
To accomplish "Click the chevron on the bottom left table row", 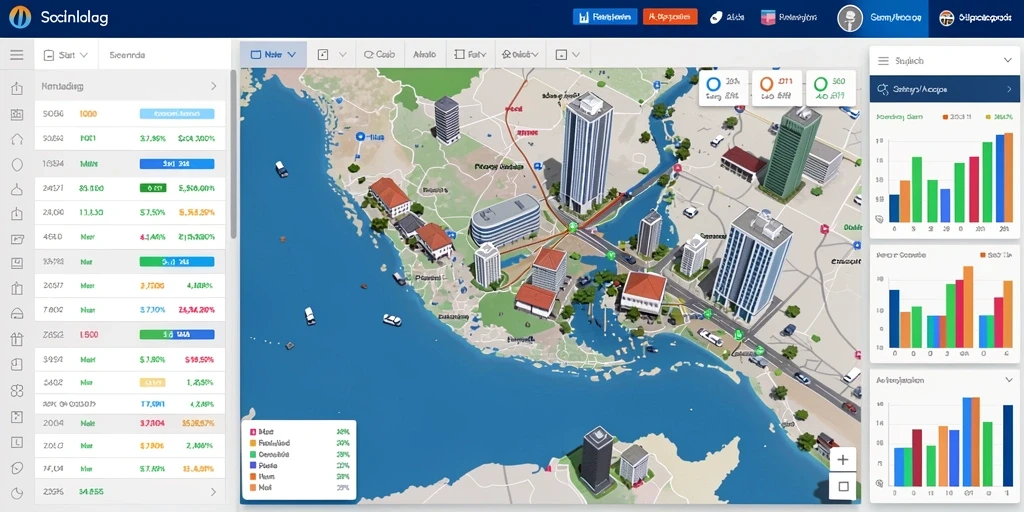I will 214,492.
